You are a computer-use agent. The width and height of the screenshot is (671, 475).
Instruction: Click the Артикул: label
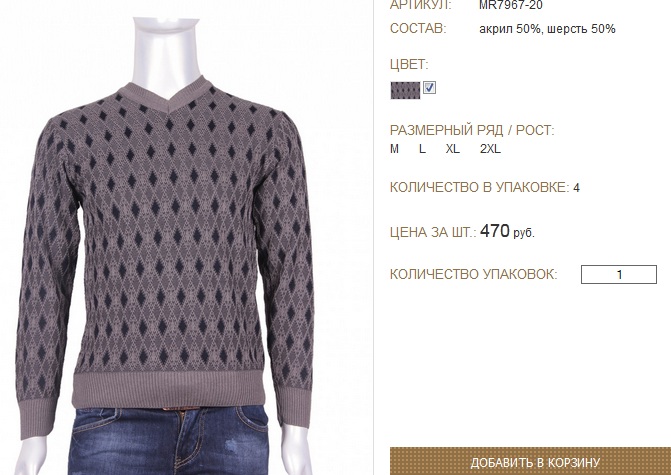(x=420, y=5)
